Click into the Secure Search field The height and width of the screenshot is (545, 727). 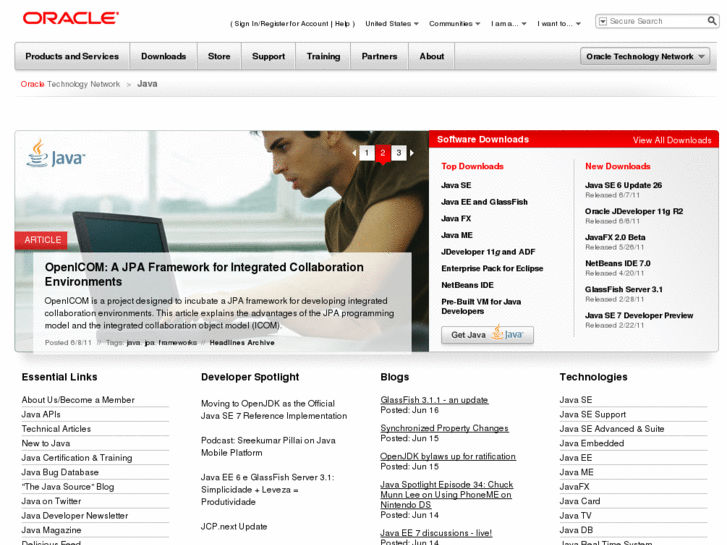[x=656, y=21]
